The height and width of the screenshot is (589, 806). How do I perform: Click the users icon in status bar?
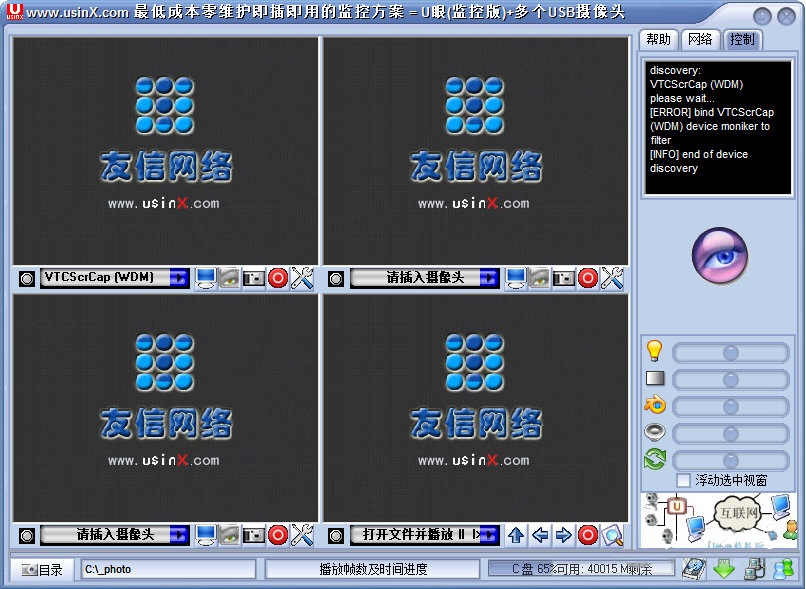pos(784,569)
